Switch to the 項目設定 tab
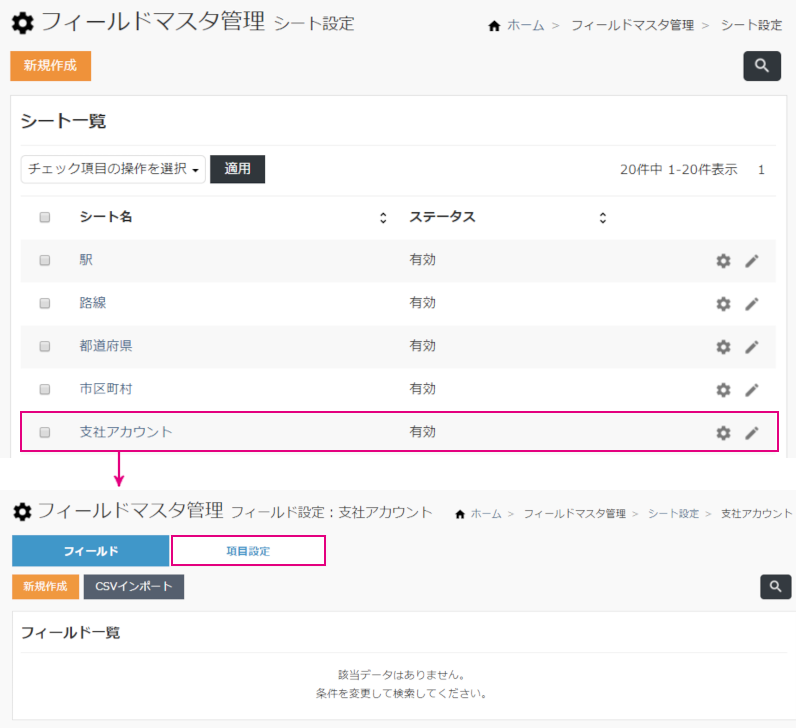796x728 pixels. click(x=248, y=551)
